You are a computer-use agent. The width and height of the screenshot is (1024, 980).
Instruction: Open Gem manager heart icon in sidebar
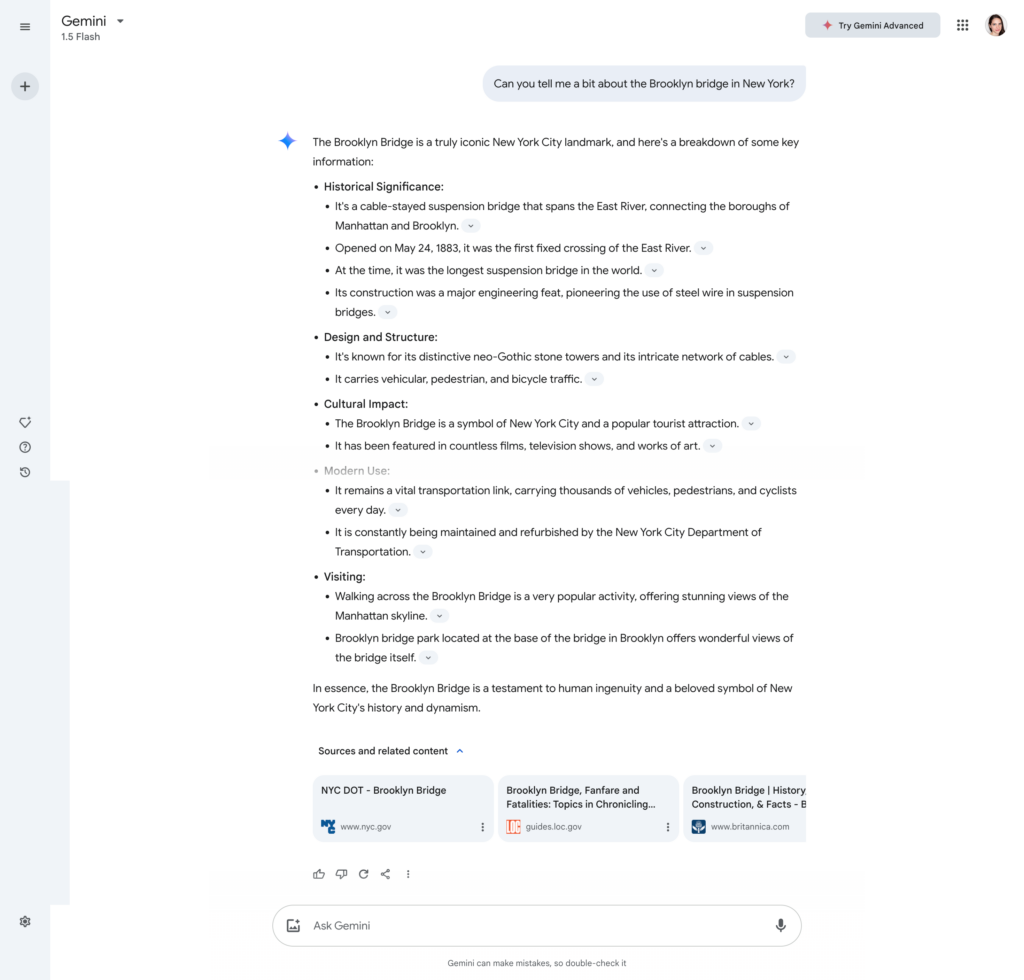pyautogui.click(x=25, y=422)
